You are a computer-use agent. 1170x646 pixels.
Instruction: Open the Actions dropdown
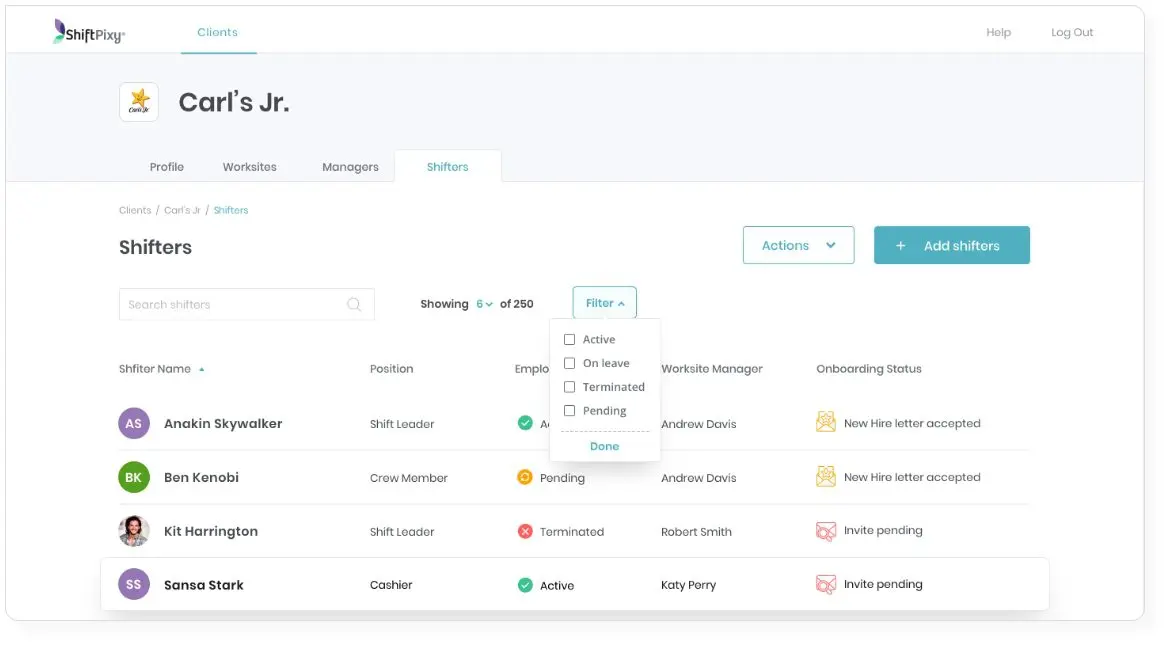(x=798, y=245)
